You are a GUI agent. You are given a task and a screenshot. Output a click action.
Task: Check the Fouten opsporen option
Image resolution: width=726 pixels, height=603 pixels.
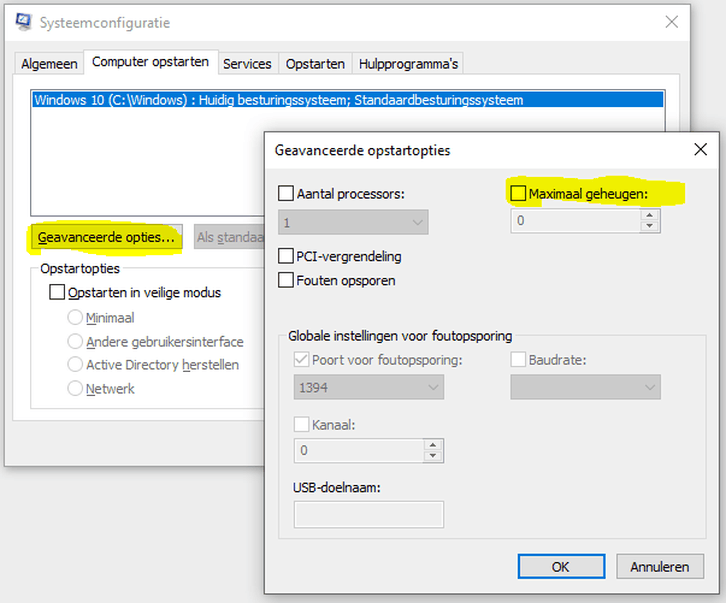(x=286, y=280)
